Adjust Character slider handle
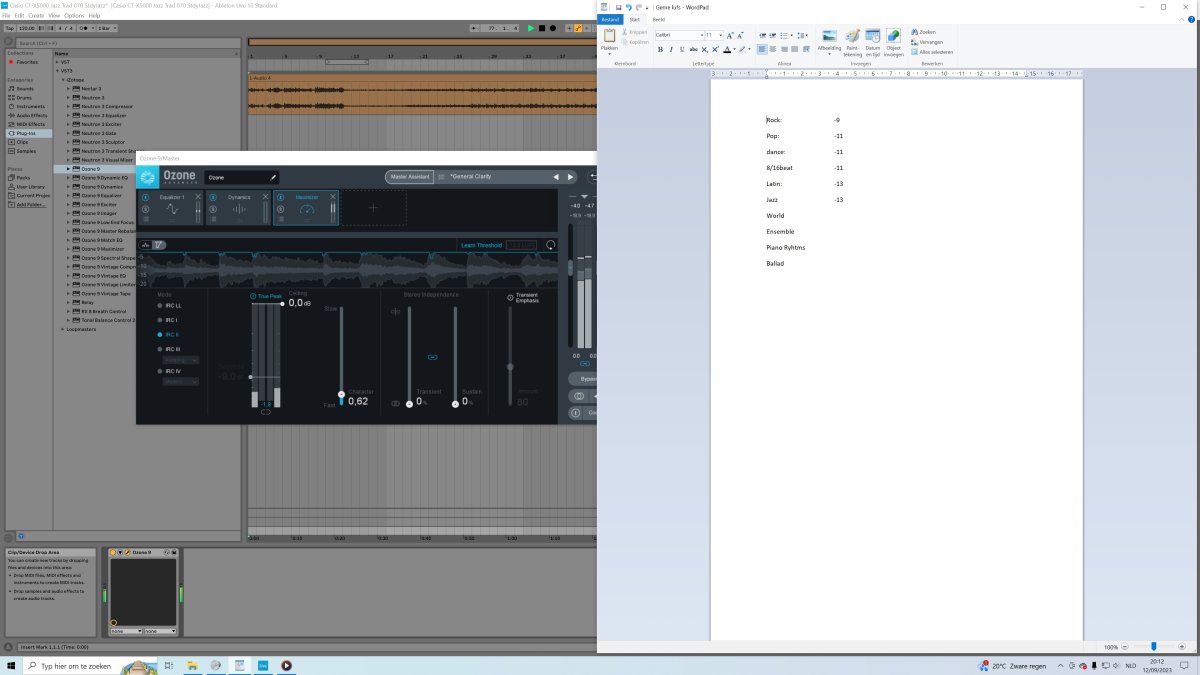 point(341,395)
